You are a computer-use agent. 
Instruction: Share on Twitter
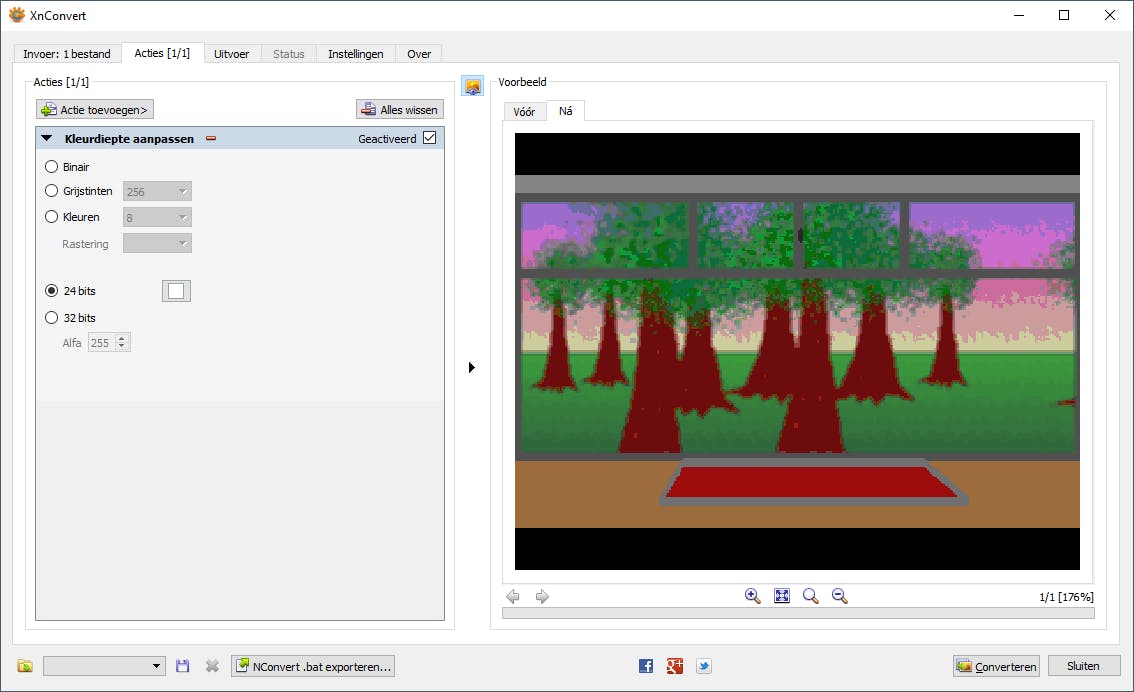tap(704, 666)
